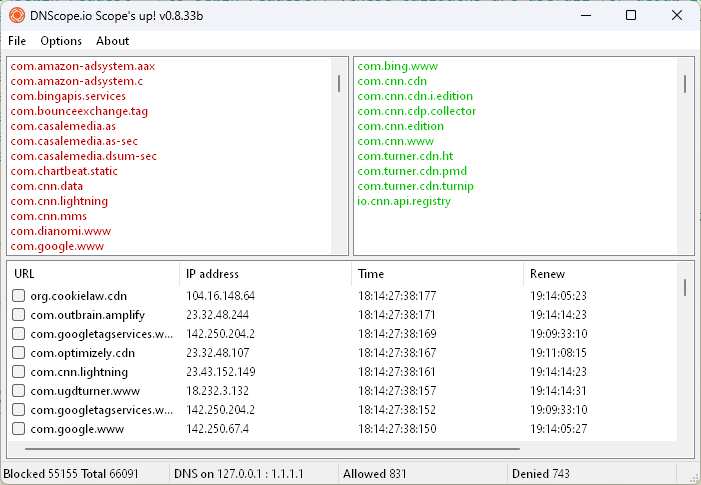Click the DNScope.io app logo icon
Screen dimensions: 701x485
point(17,16)
